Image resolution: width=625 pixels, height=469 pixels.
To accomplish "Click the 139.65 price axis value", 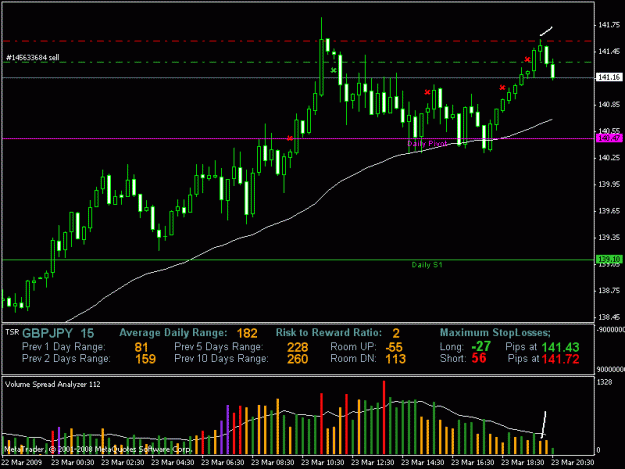I will pos(609,211).
